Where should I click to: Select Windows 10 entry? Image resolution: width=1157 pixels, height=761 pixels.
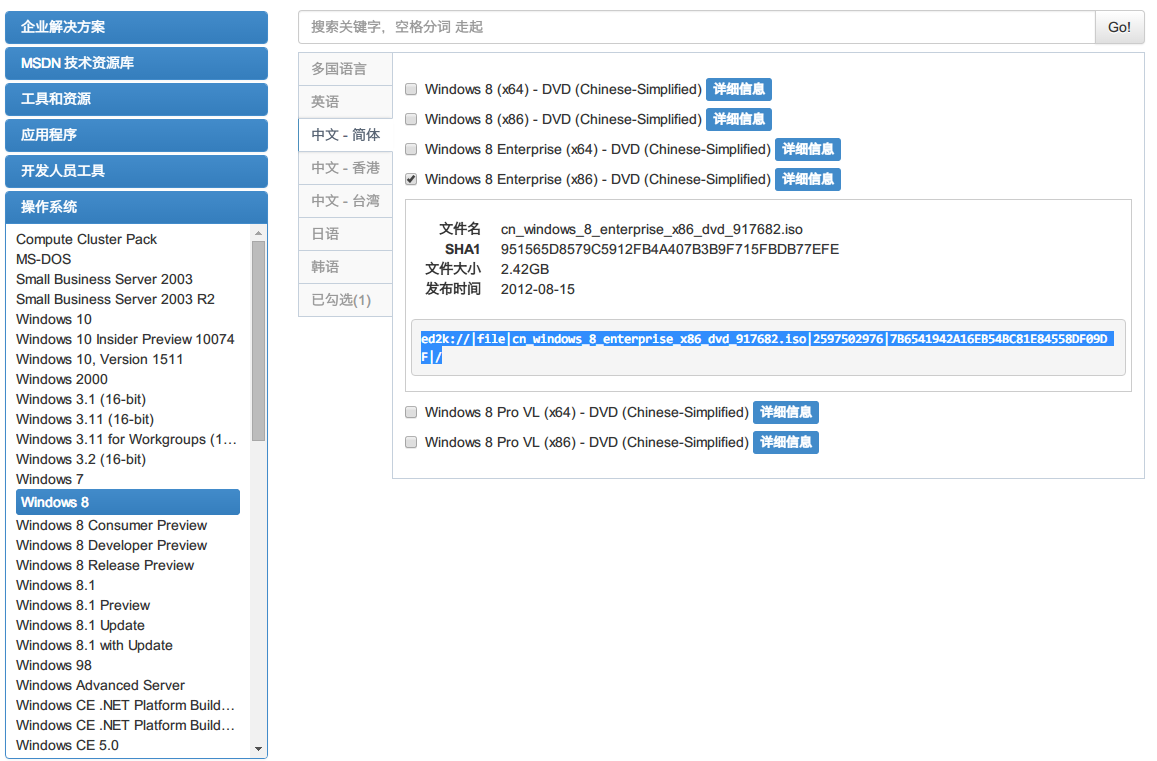click(54, 319)
